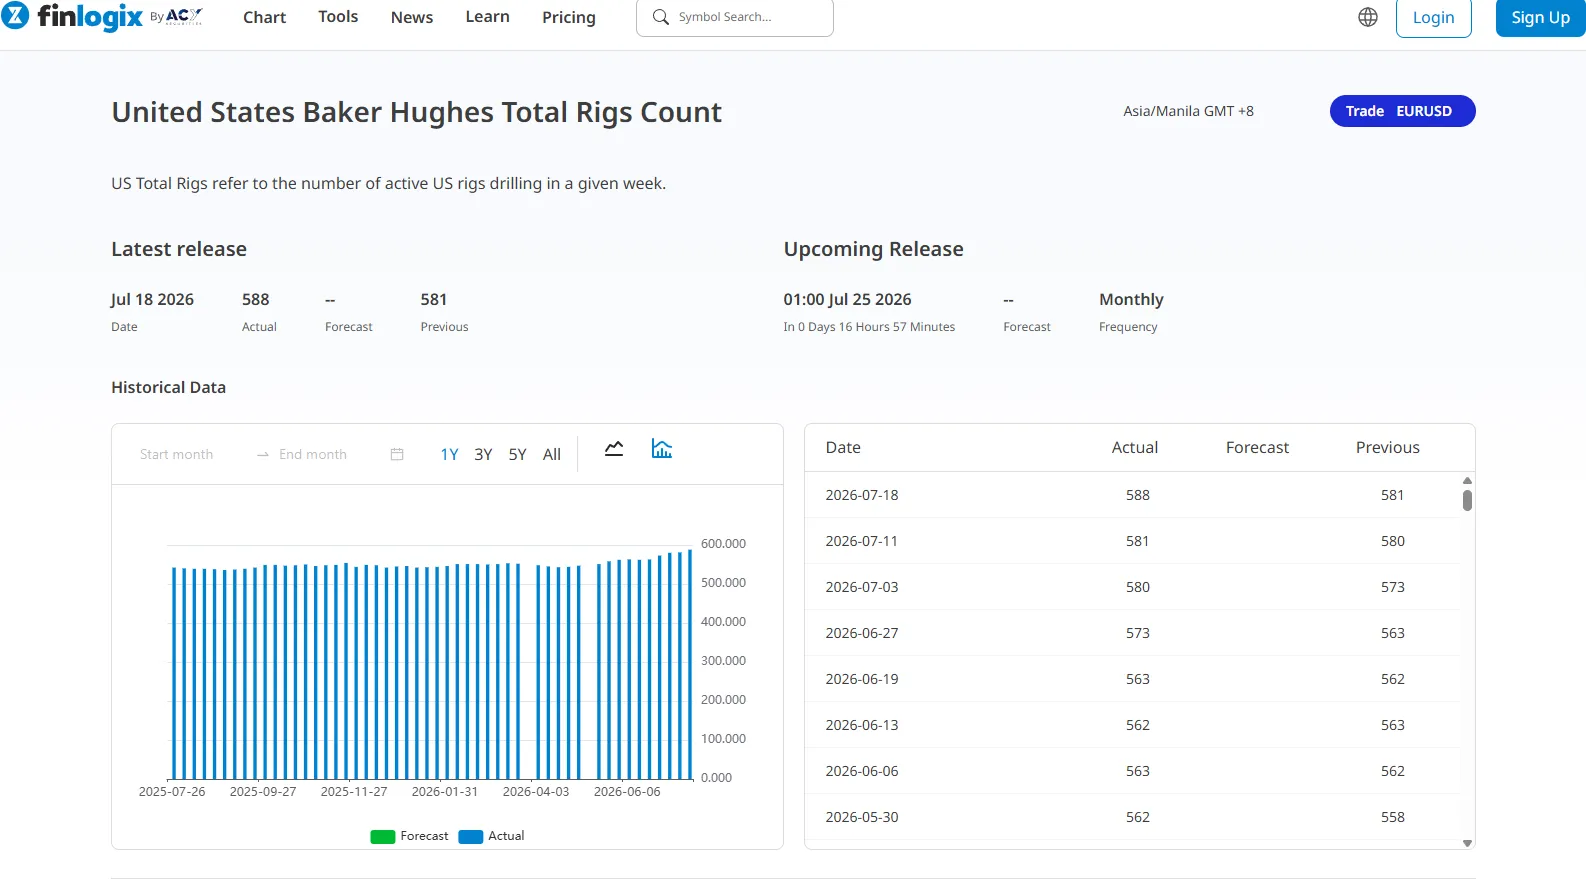This screenshot has height=886, width=1586.
Task: Toggle the Actual legend series
Action: (491, 836)
